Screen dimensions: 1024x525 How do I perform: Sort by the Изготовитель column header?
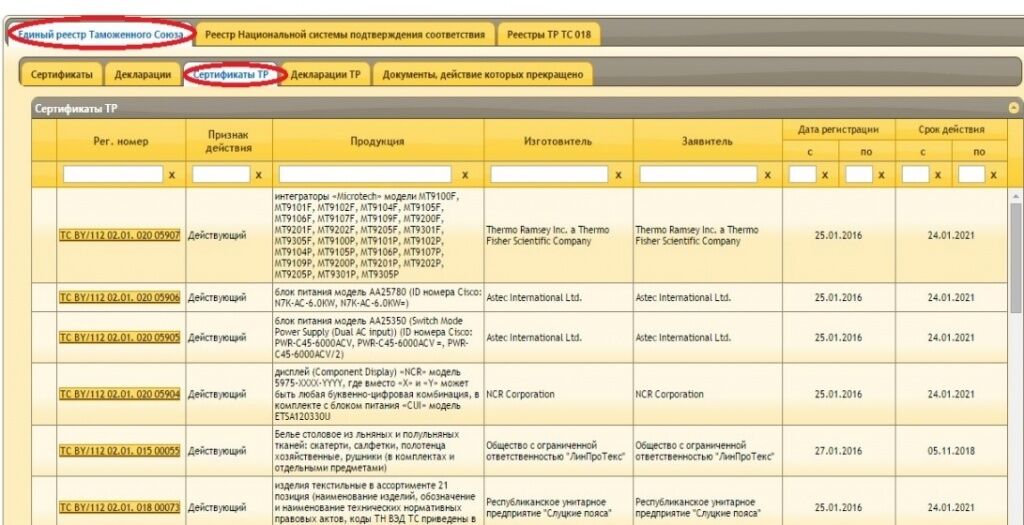tap(558, 140)
